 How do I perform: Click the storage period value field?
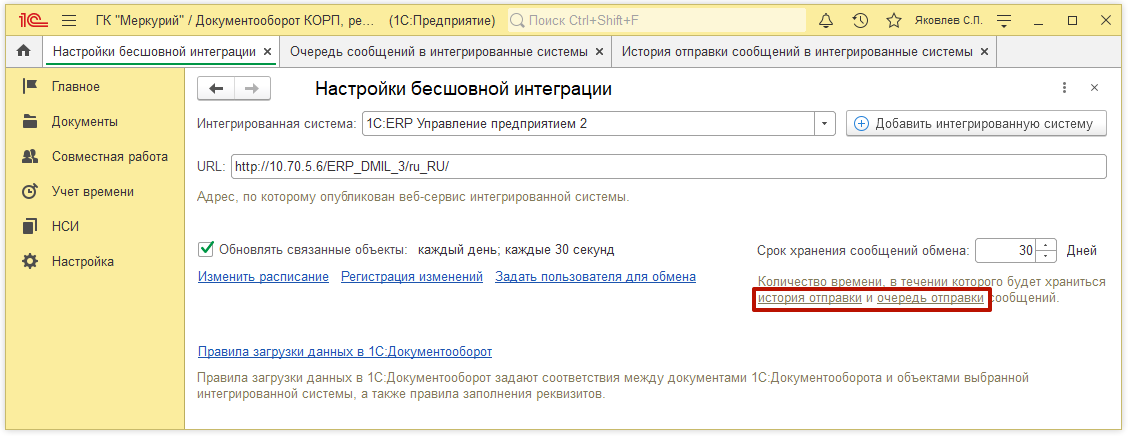[x=1006, y=250]
